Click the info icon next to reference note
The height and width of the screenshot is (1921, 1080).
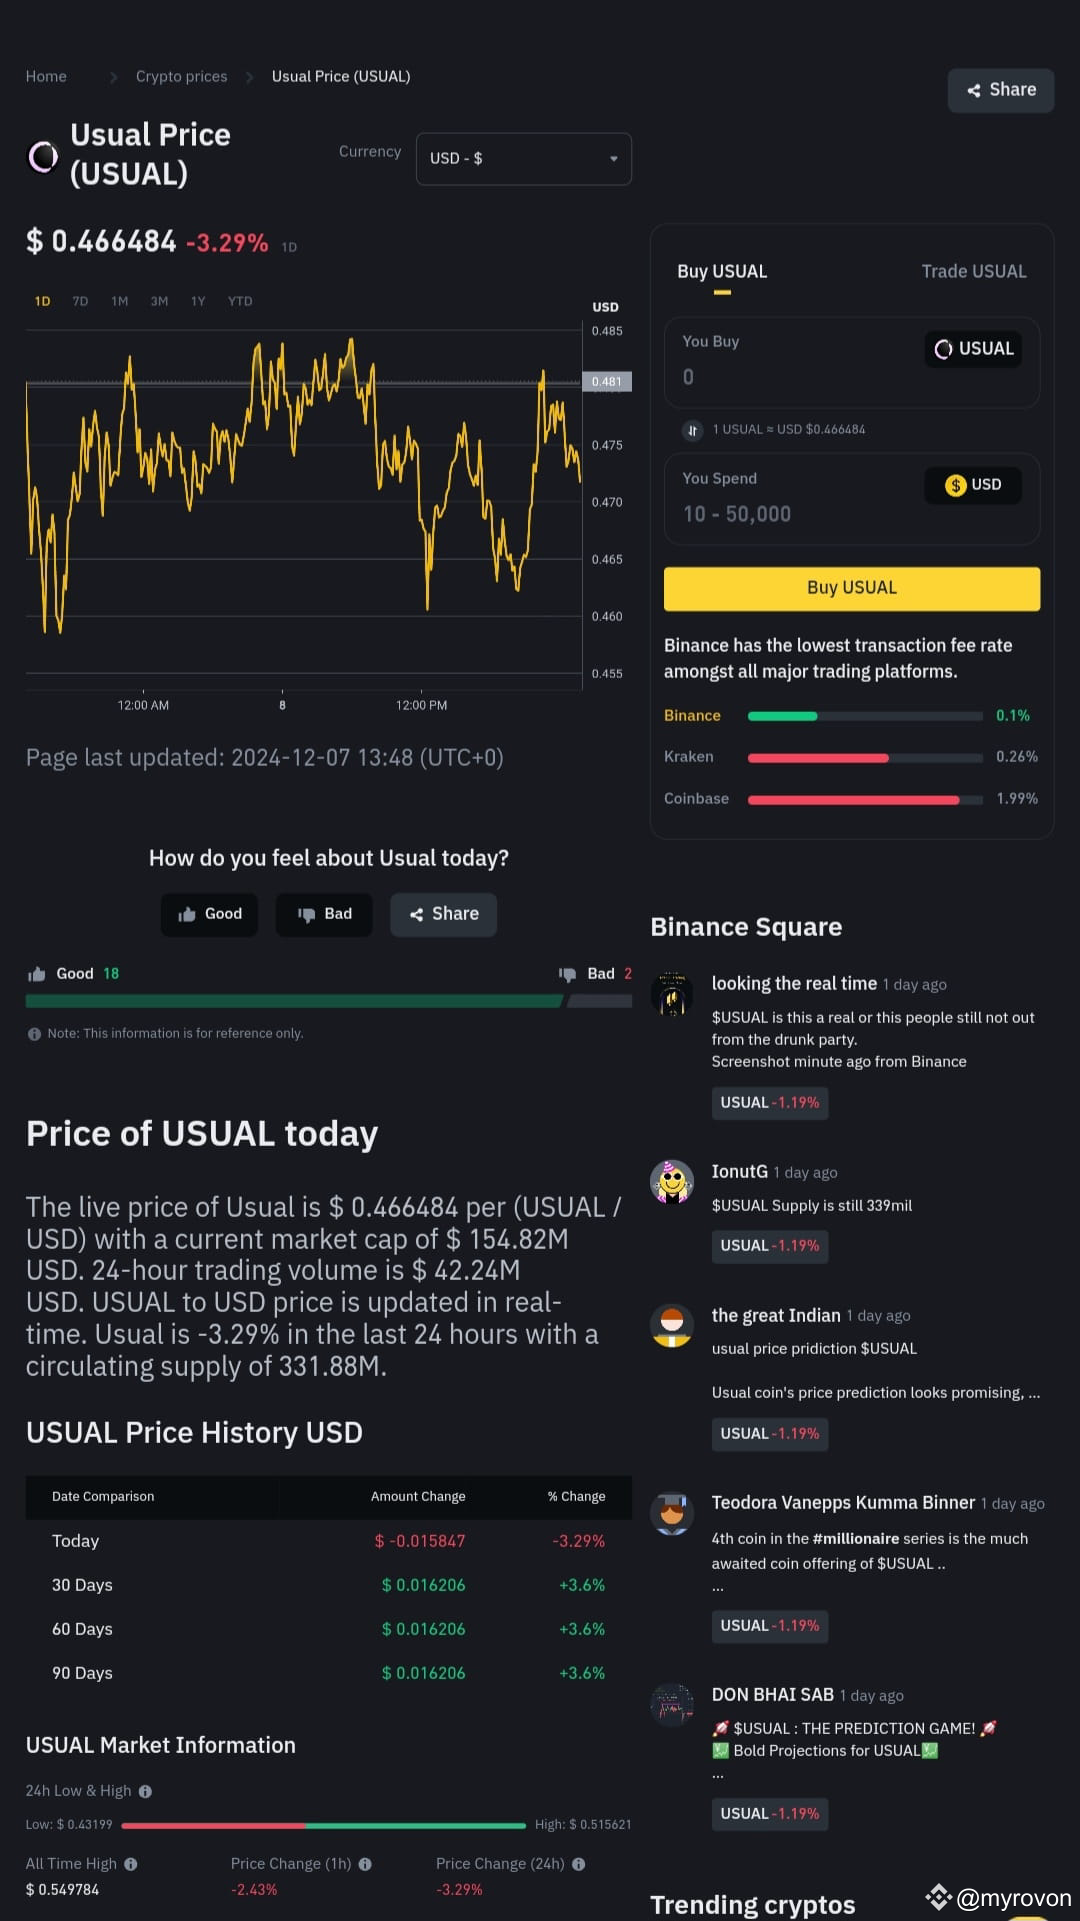pyautogui.click(x=35, y=1033)
